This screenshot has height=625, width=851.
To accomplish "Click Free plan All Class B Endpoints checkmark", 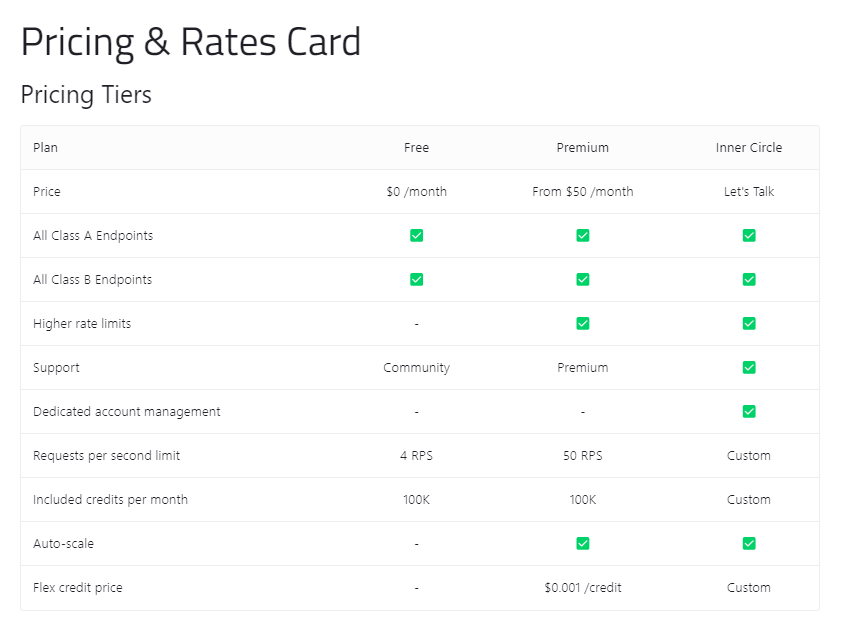I will 416,280.
